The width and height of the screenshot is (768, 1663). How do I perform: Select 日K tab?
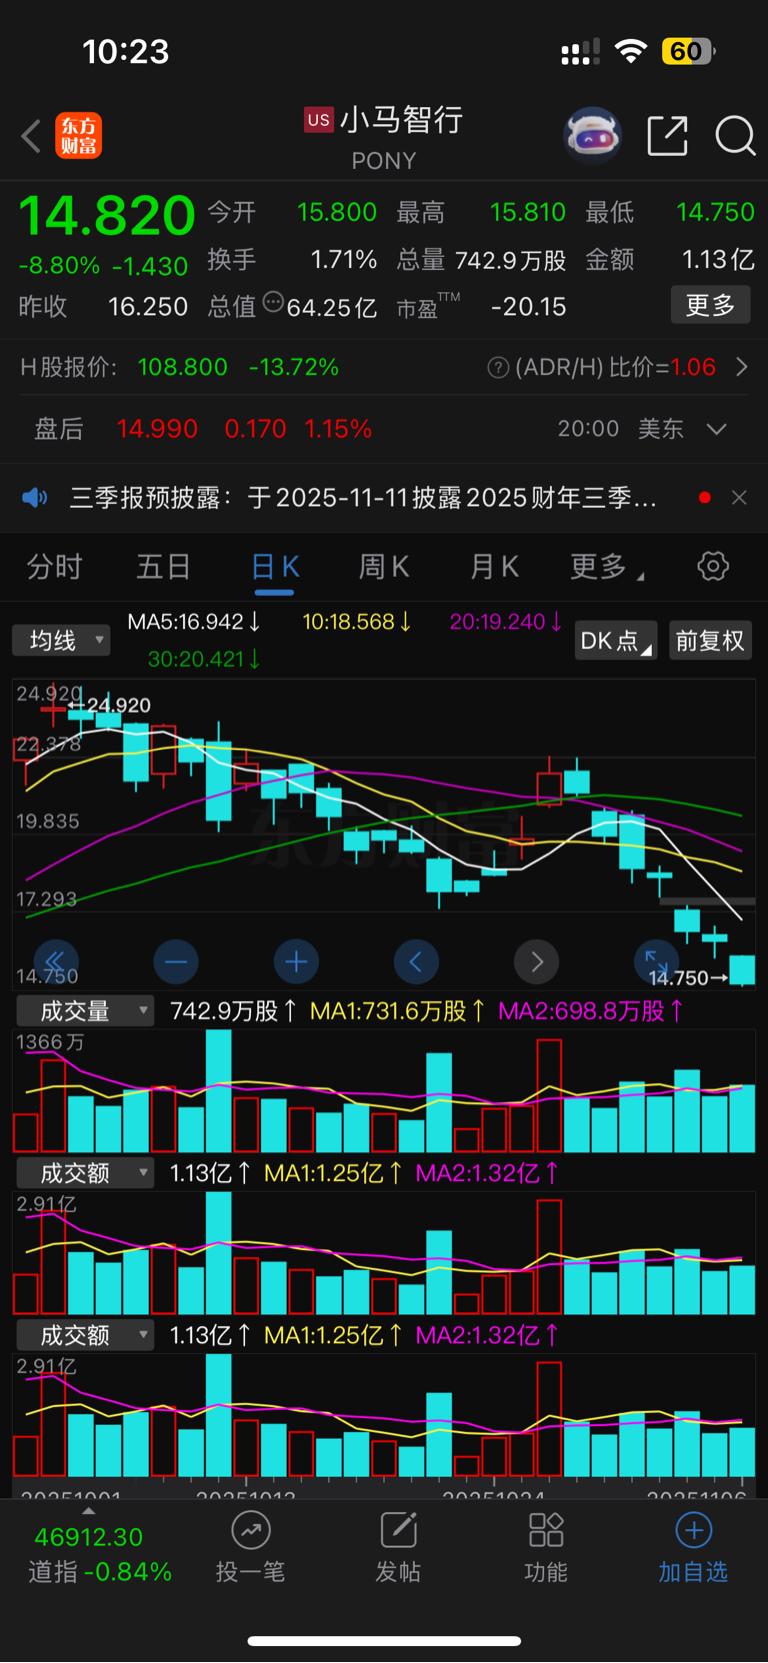point(275,567)
